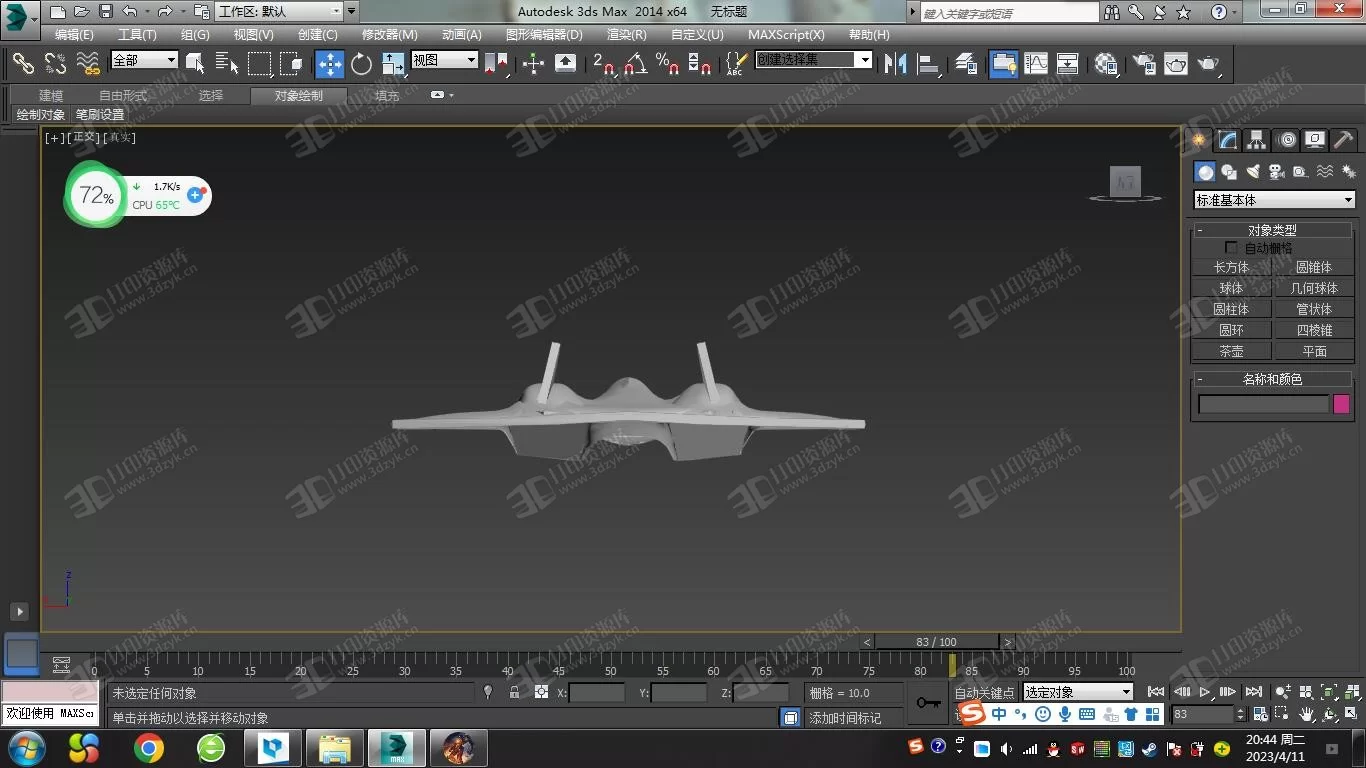Click the magenta object color swatch
The image size is (1366, 768).
click(1341, 404)
